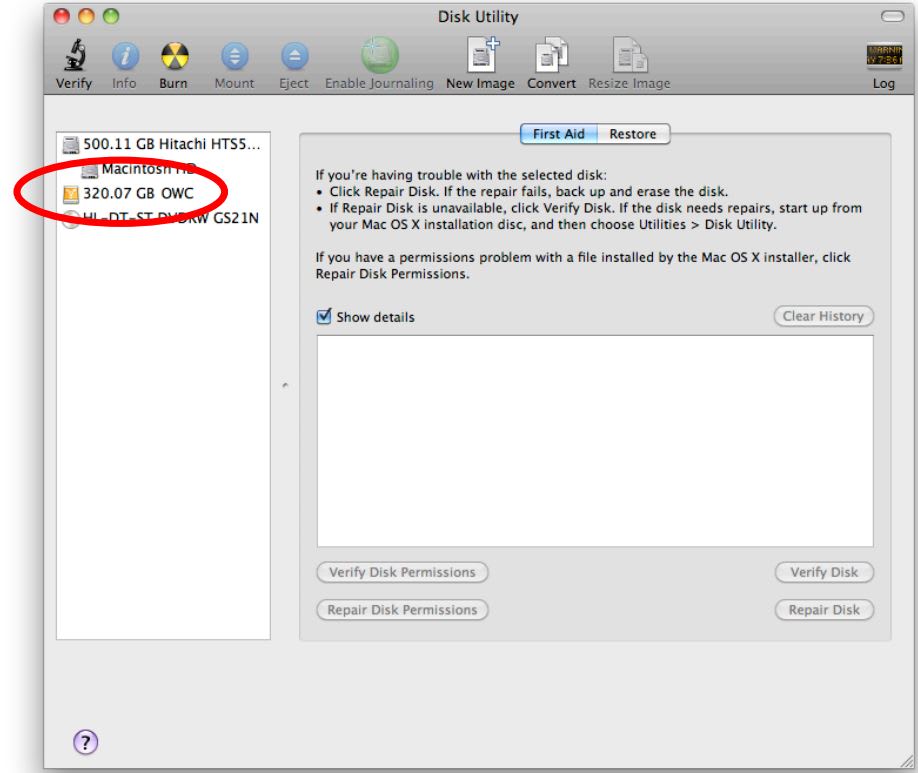Click the Clear History button

click(822, 313)
